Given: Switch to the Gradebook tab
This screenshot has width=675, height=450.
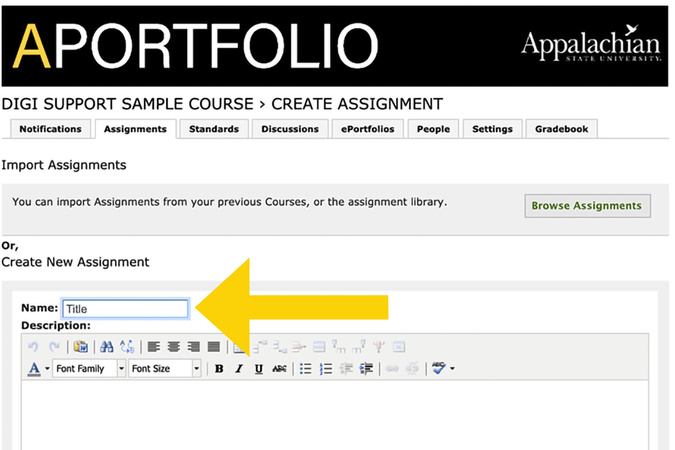Looking at the screenshot, I should pos(562,129).
